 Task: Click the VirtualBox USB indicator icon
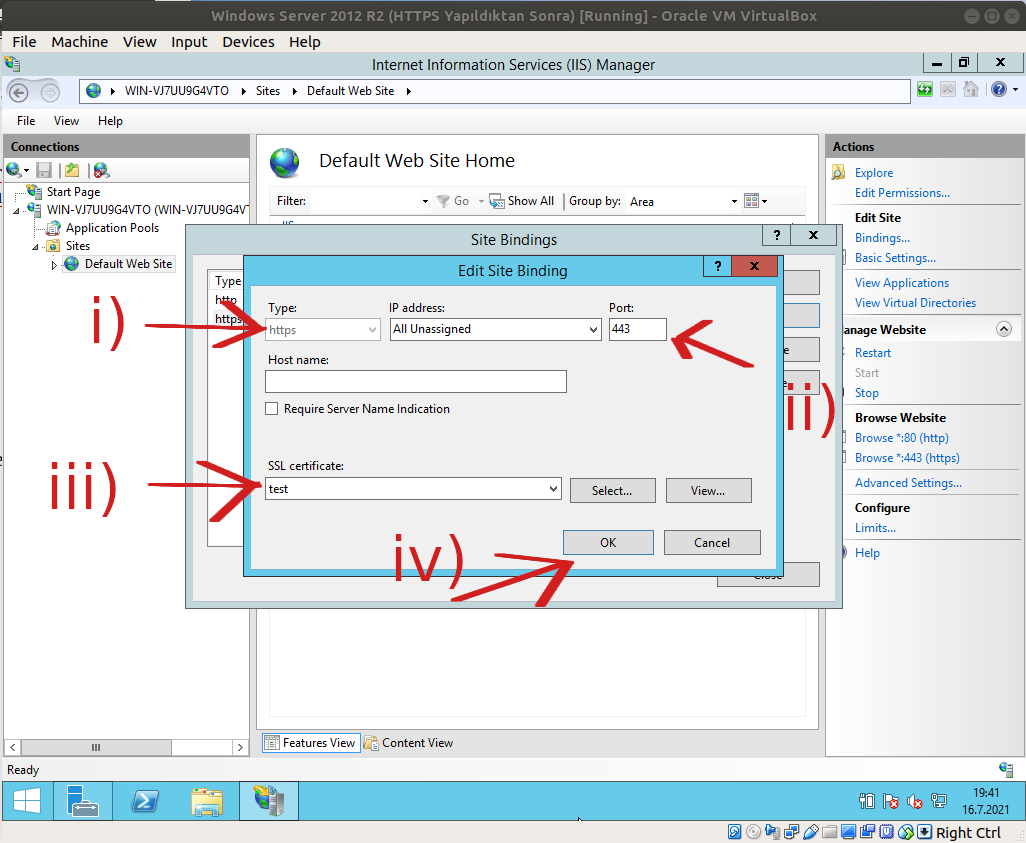click(811, 832)
